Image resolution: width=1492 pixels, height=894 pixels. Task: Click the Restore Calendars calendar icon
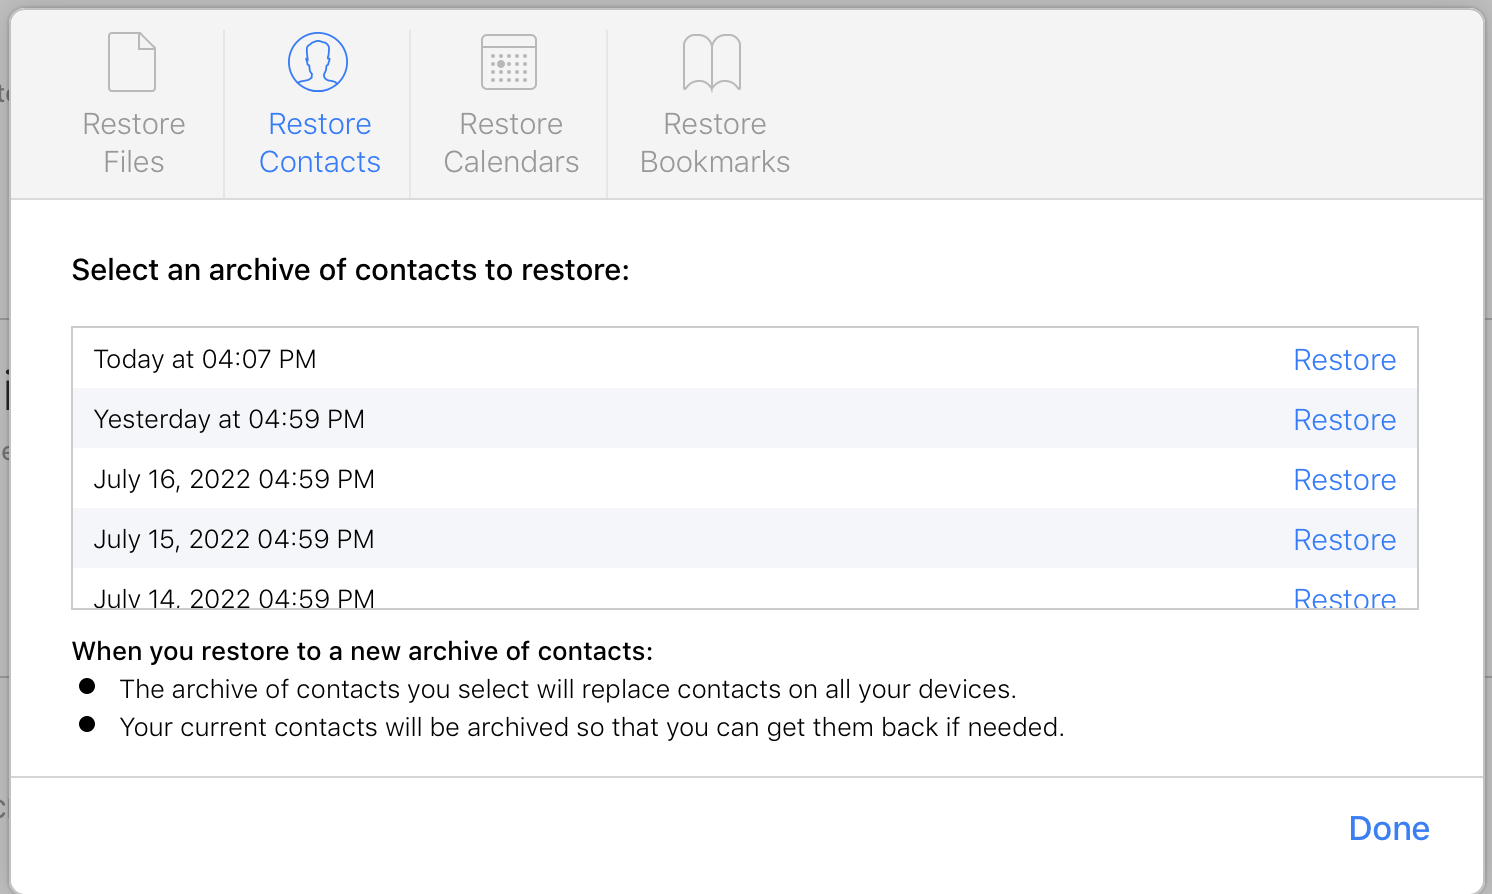[509, 62]
